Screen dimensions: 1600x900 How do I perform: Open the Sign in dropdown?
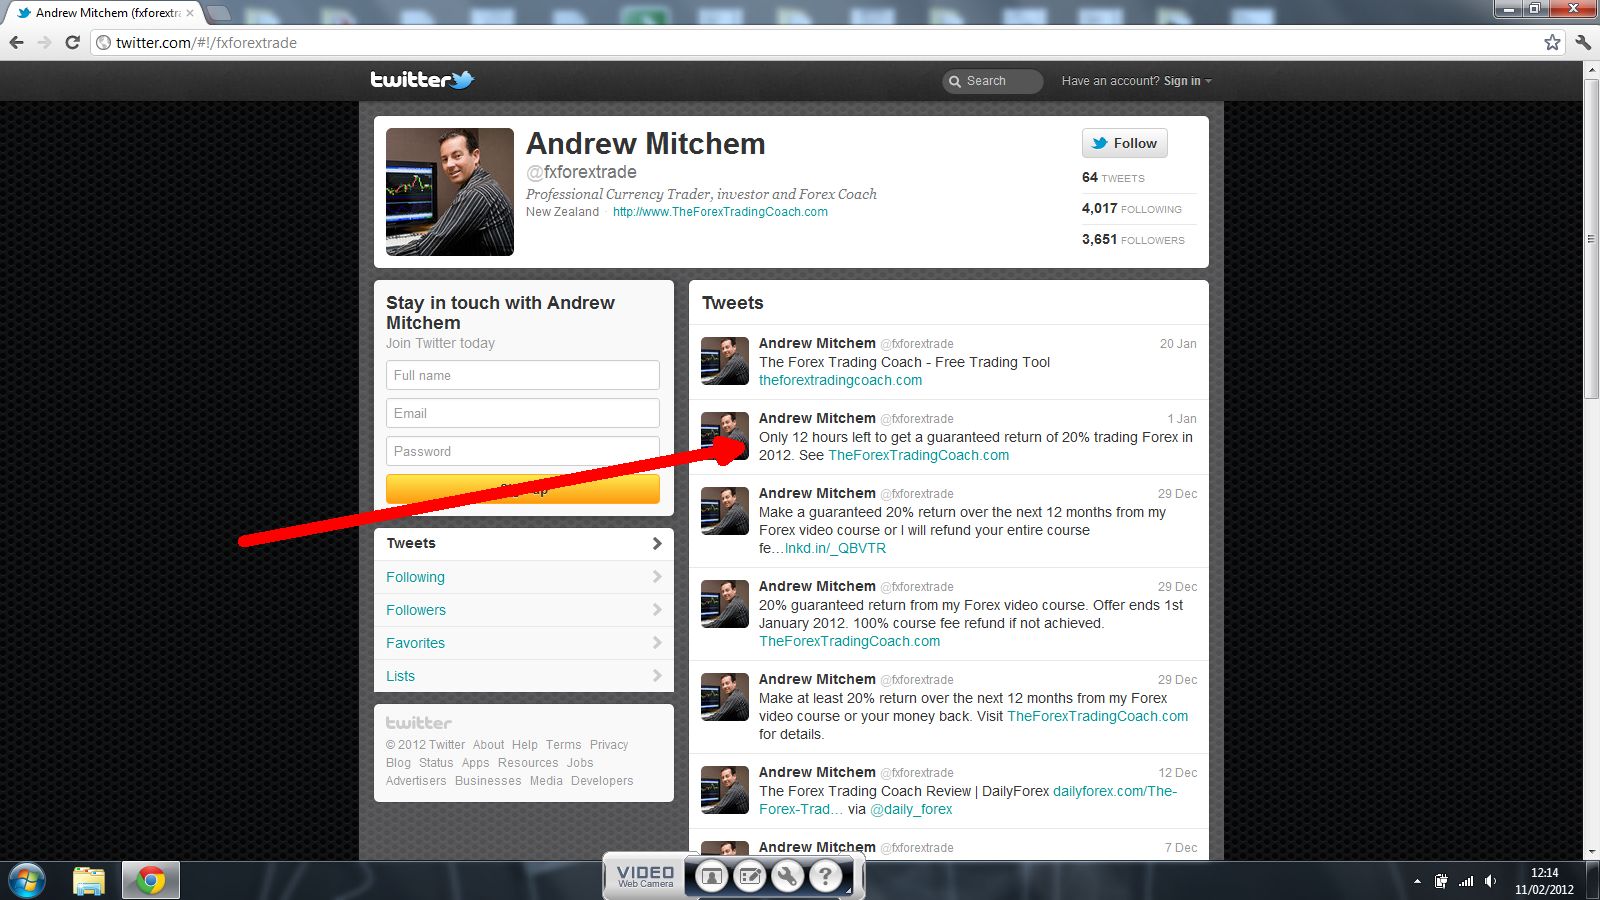[x=1187, y=81]
